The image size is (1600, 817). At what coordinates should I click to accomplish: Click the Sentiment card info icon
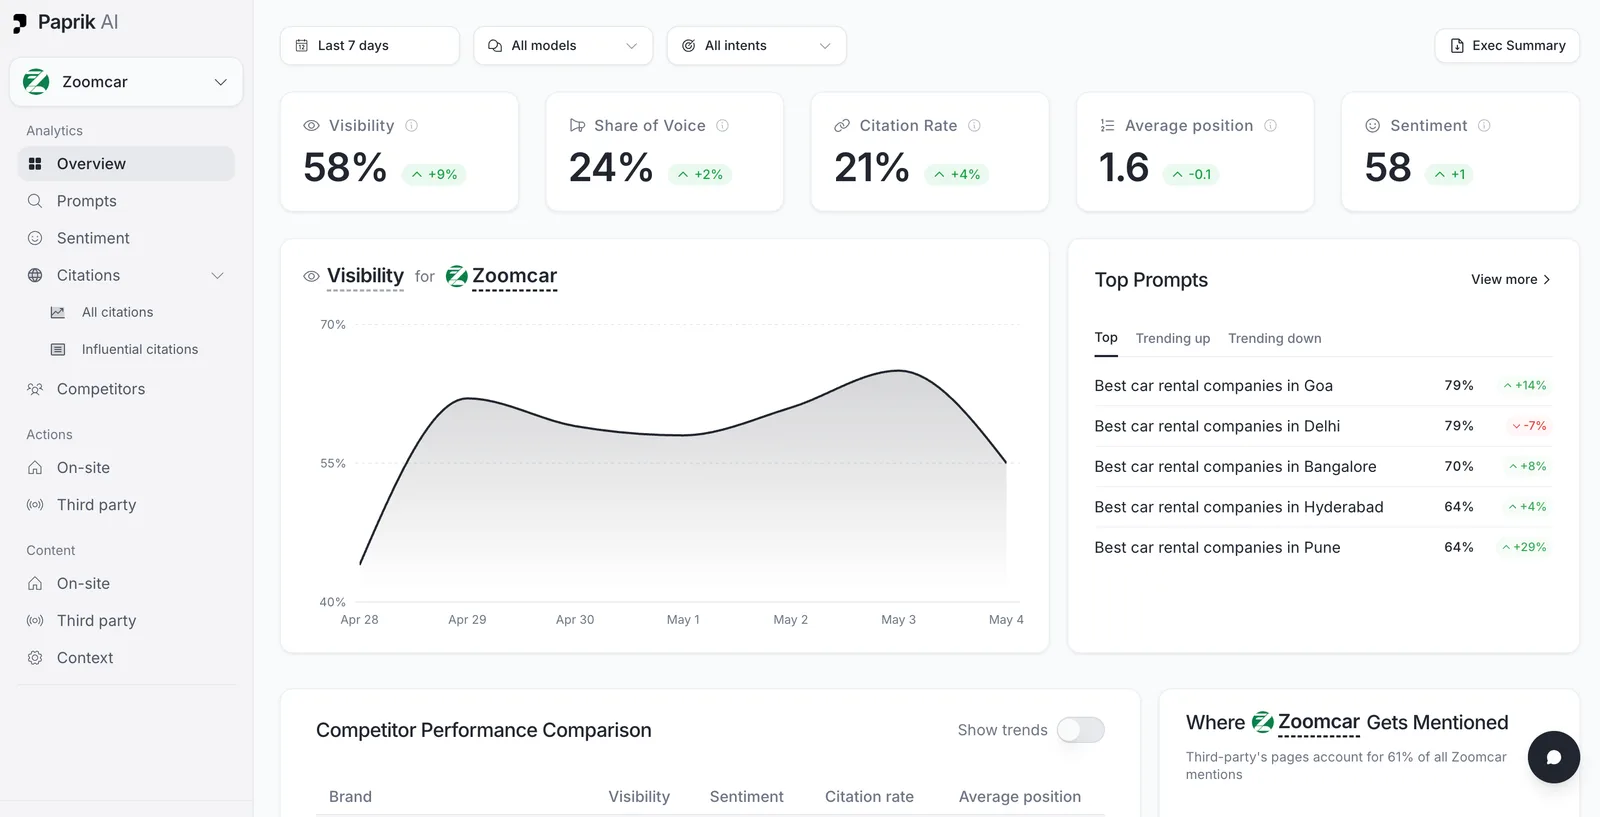click(x=1484, y=126)
